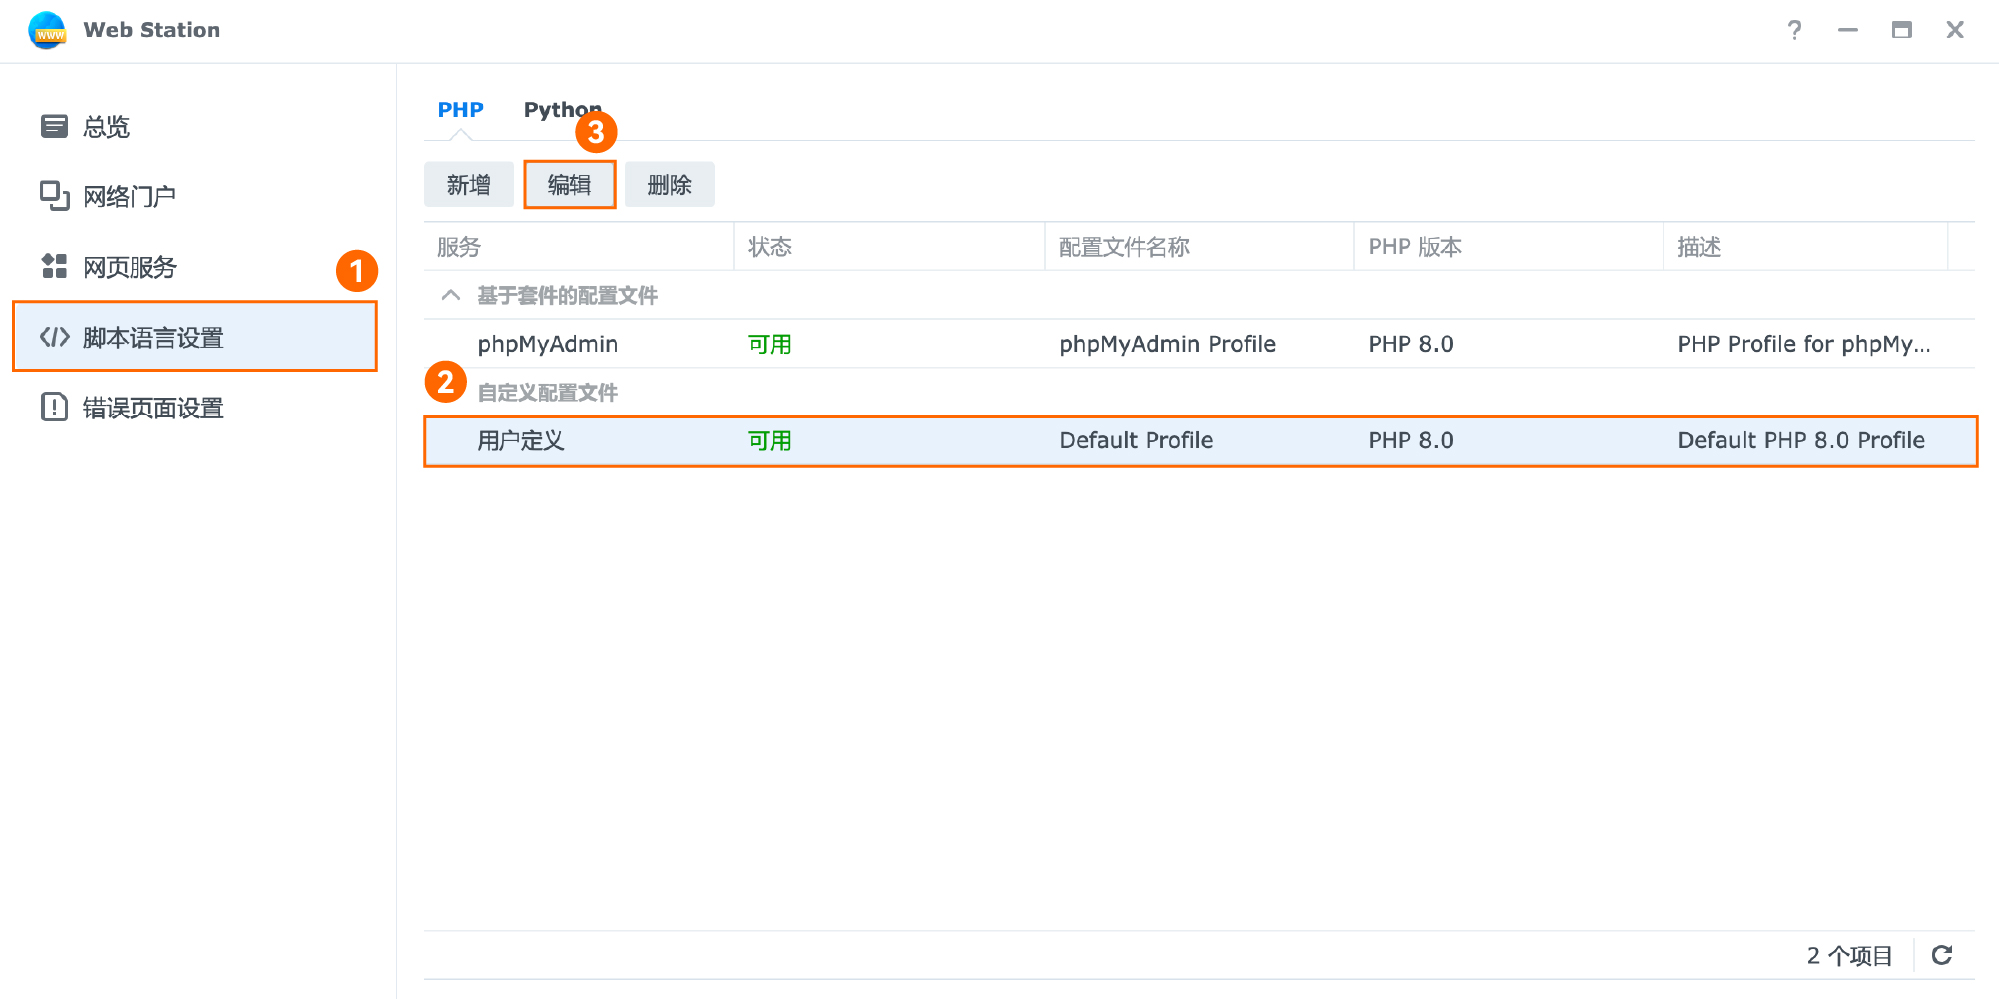The image size is (1999, 999).
Task: Collapse the 基于套件的配置文件 group
Action: click(x=451, y=295)
